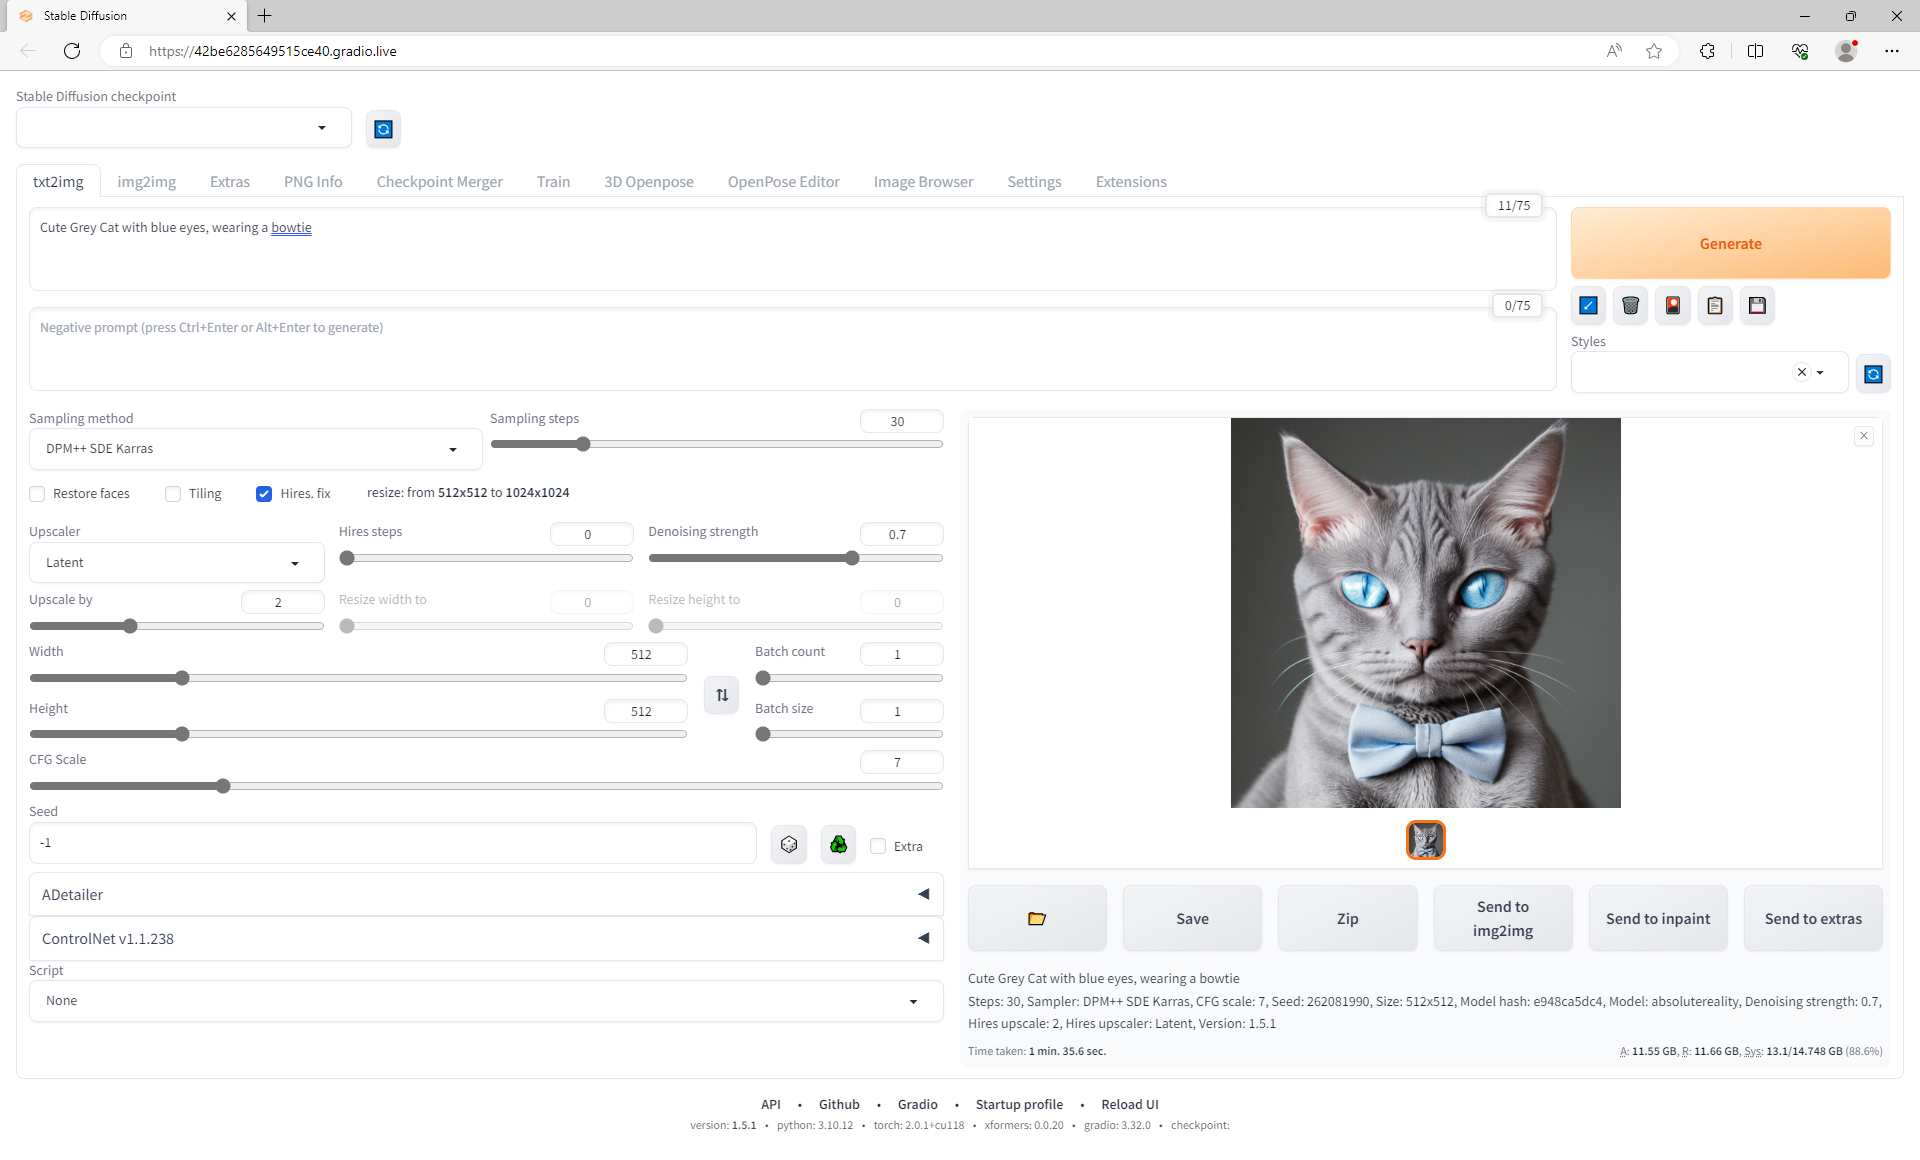Viewport: 1920px width, 1160px height.
Task: Refresh the Stable Diffusion checkpoint list
Action: (x=383, y=129)
